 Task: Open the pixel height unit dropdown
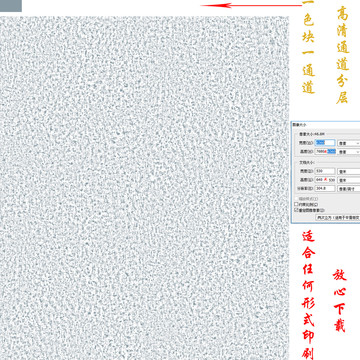click(x=349, y=151)
